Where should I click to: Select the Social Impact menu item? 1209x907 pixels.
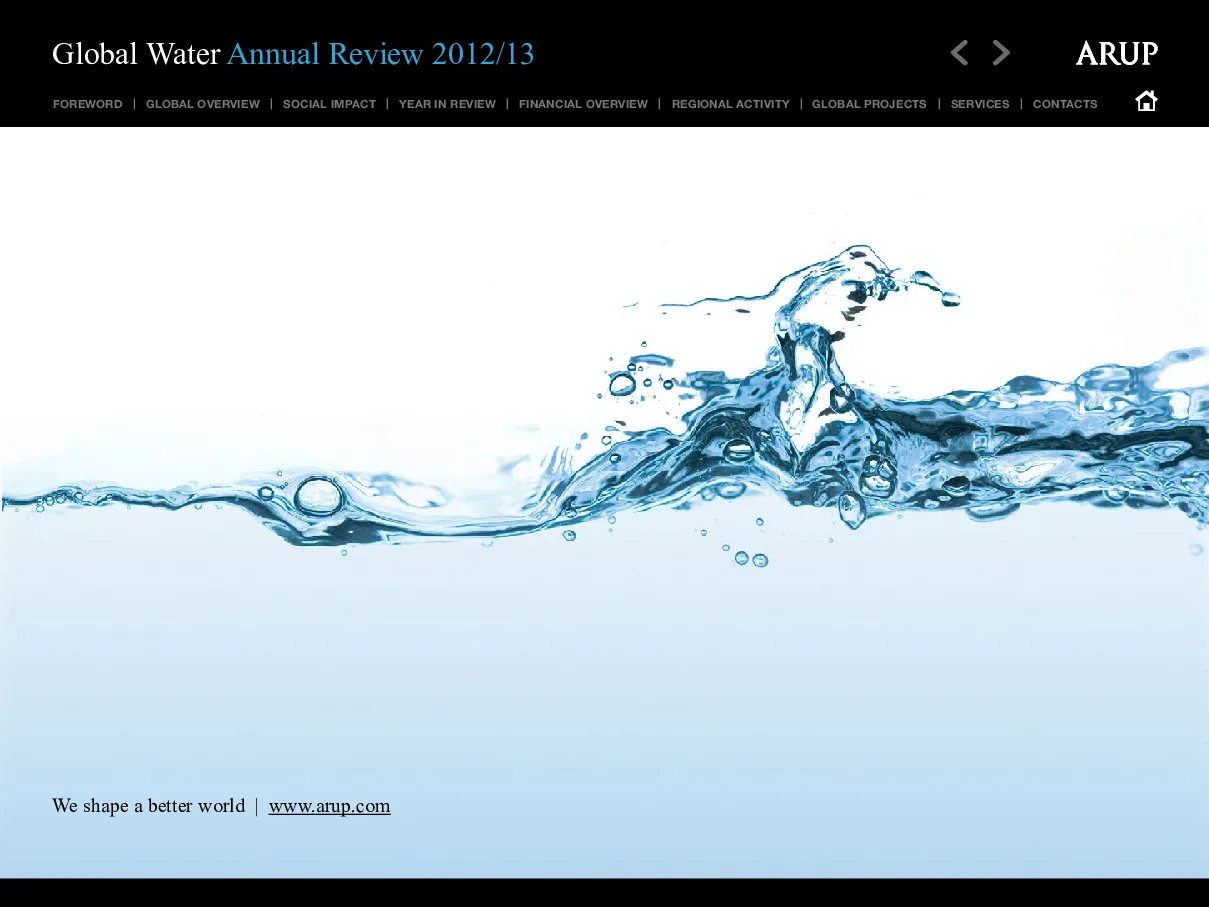[x=329, y=104]
